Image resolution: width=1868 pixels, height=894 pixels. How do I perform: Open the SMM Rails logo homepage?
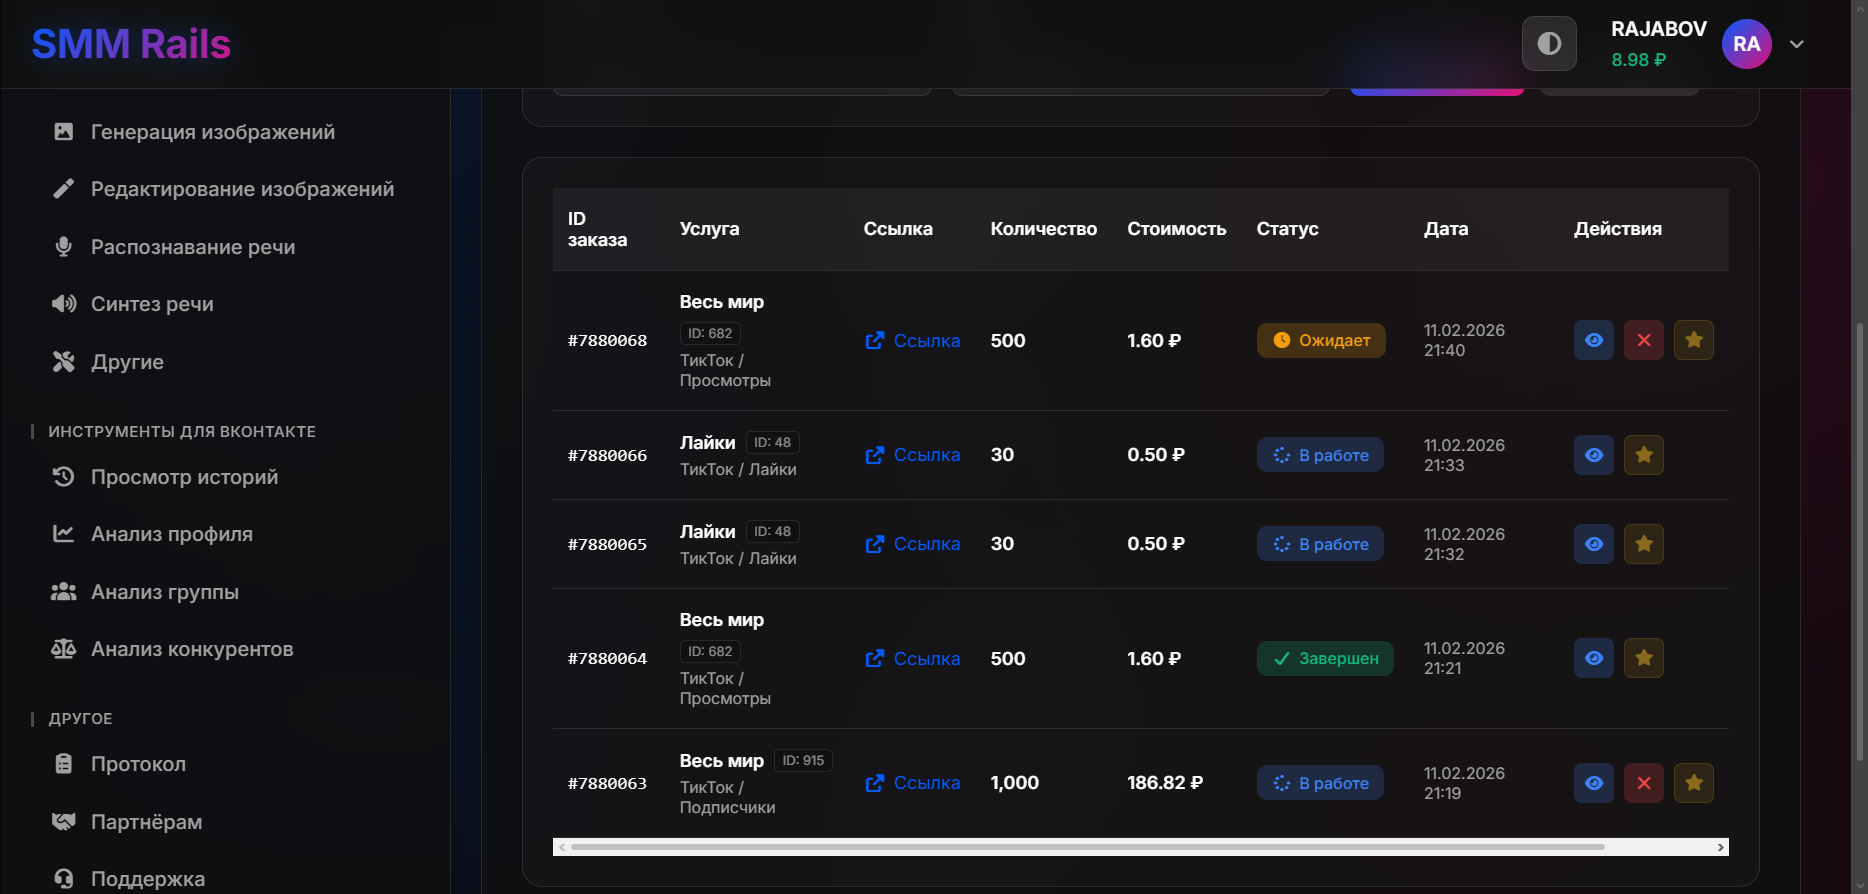coord(131,44)
